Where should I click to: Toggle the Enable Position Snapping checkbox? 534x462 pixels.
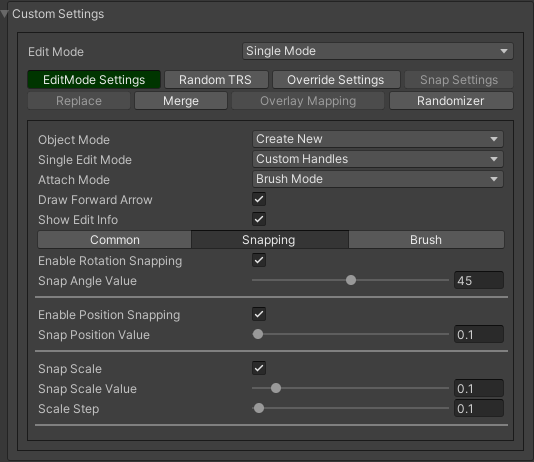[259, 314]
